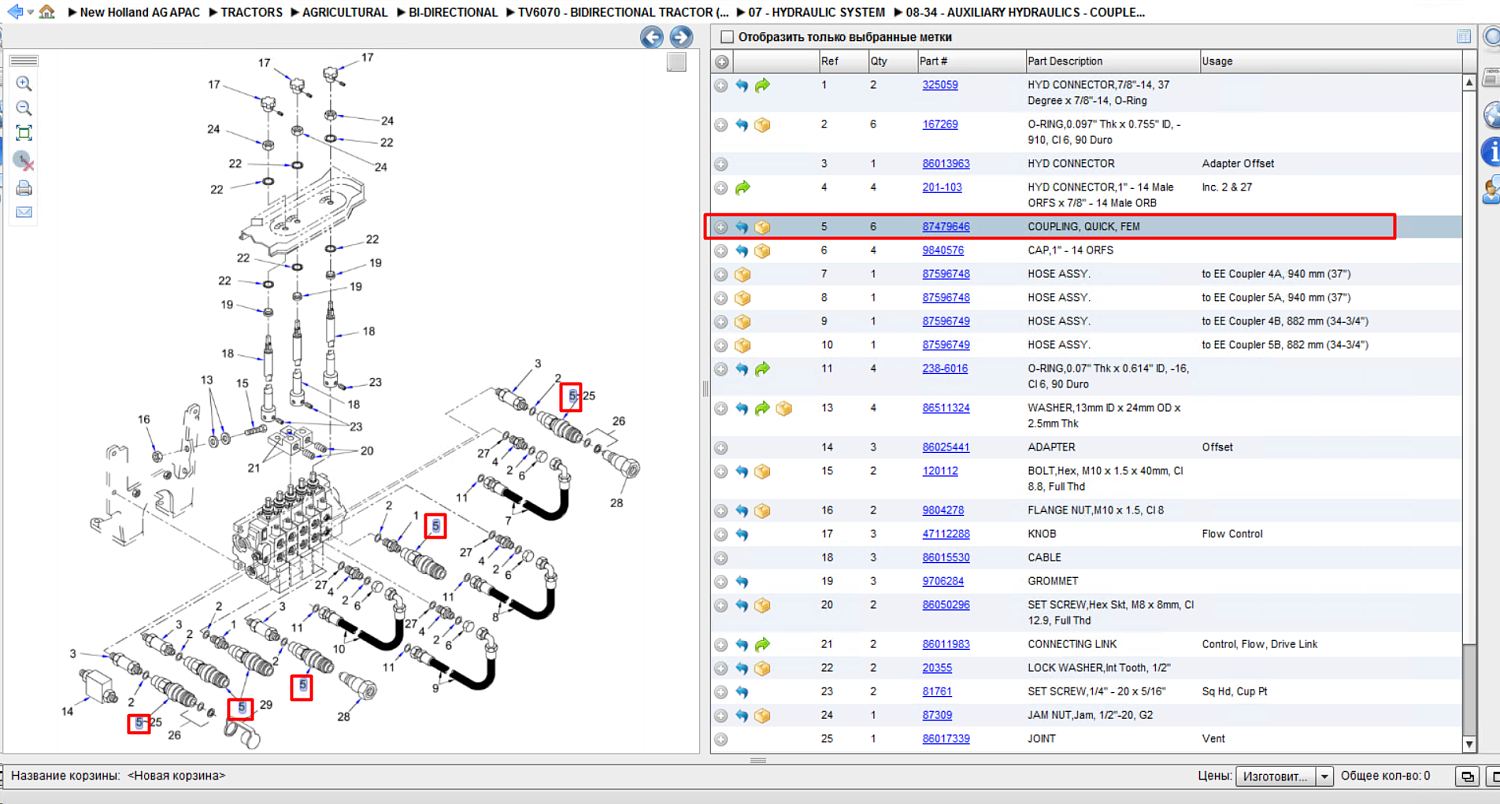Click the prices combo box field
1500x804 pixels.
[1285, 776]
